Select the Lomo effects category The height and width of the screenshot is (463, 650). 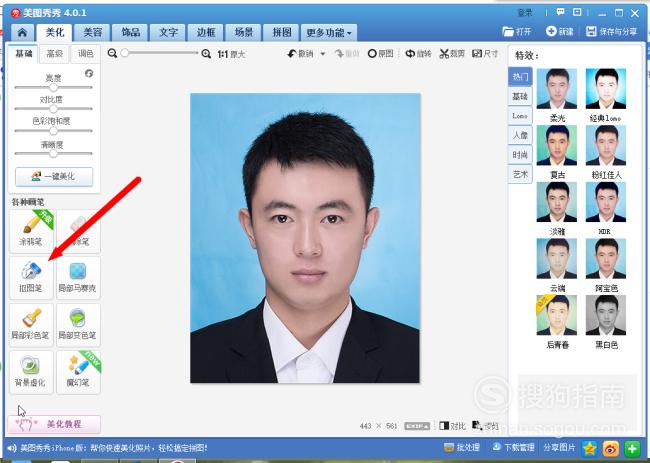[520, 116]
